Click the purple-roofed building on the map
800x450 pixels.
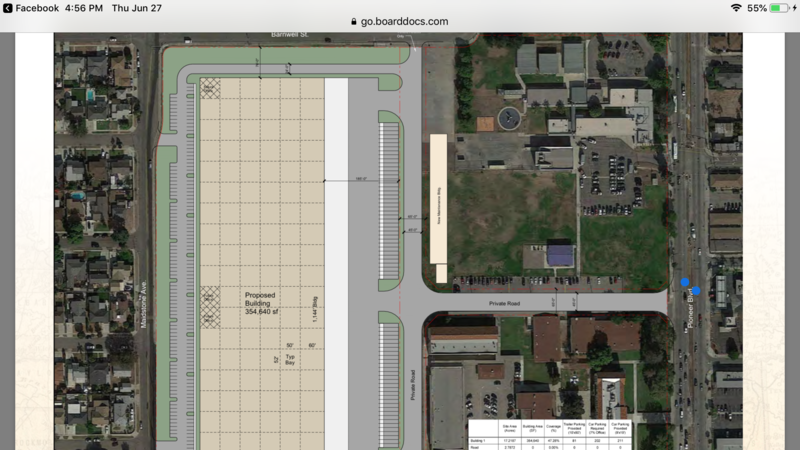[561, 254]
